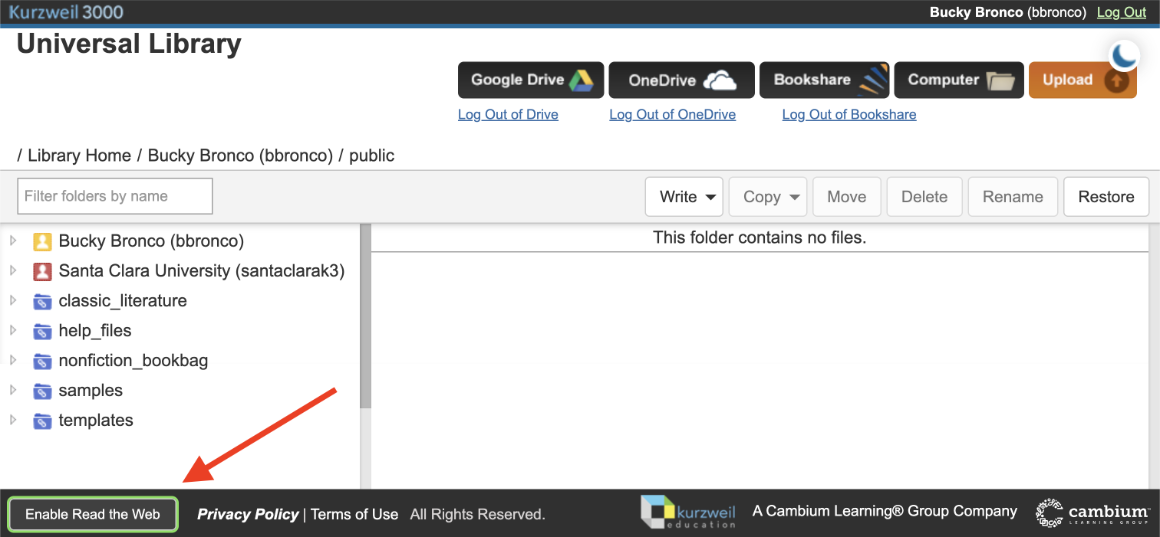Image resolution: width=1160 pixels, height=537 pixels.
Task: Click the Delete button
Action: (x=925, y=197)
